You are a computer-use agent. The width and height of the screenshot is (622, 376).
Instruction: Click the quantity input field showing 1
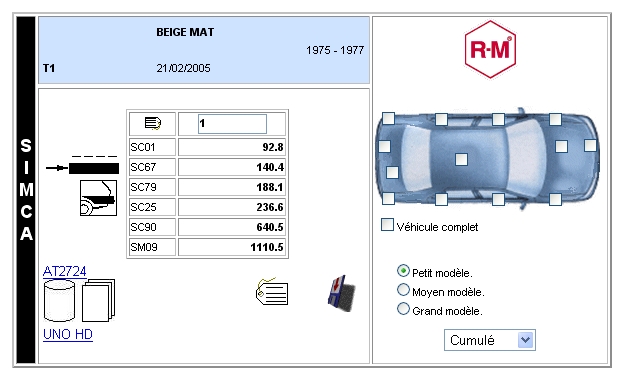pyautogui.click(x=232, y=124)
